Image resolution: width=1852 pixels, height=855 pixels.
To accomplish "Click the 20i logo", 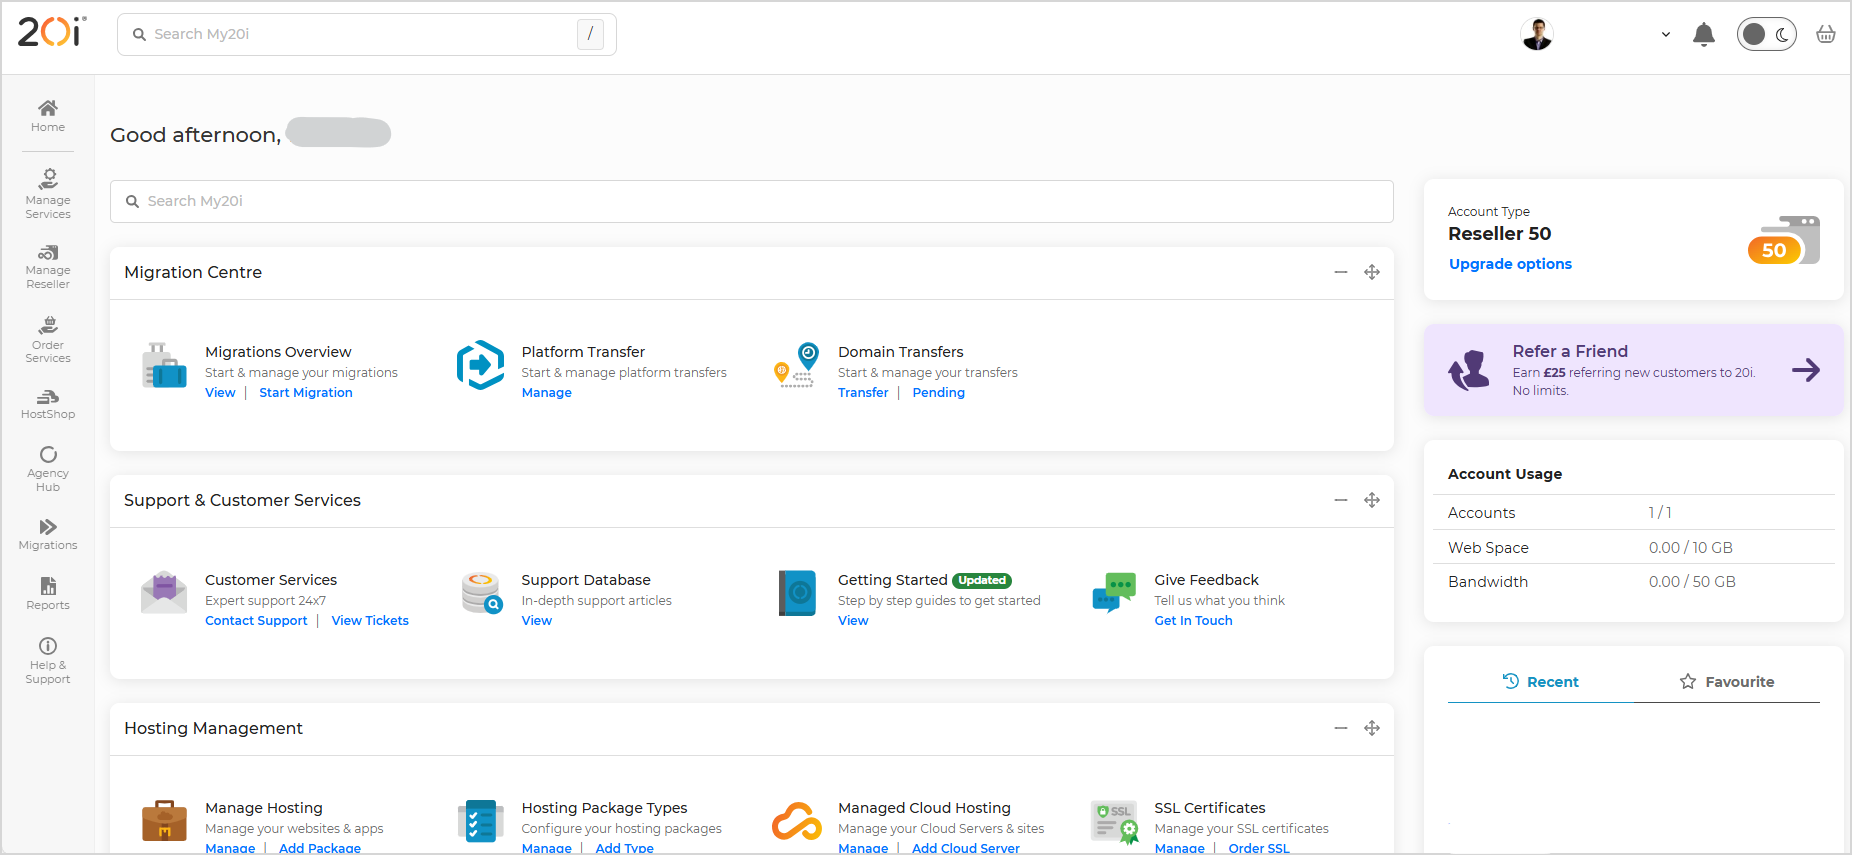I will 52,32.
